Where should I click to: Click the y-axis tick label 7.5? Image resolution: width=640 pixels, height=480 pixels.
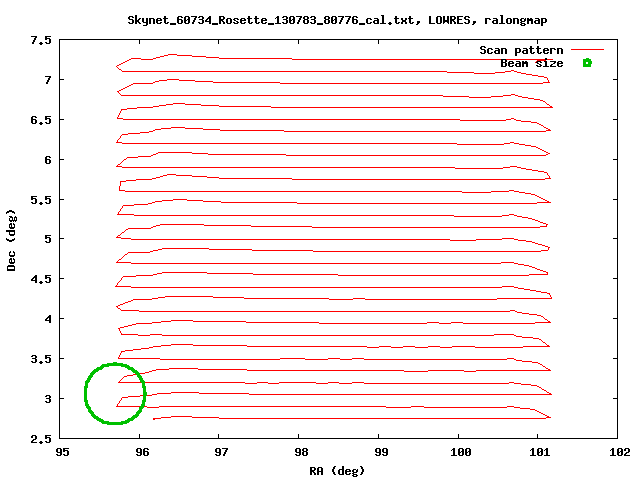coord(41,40)
